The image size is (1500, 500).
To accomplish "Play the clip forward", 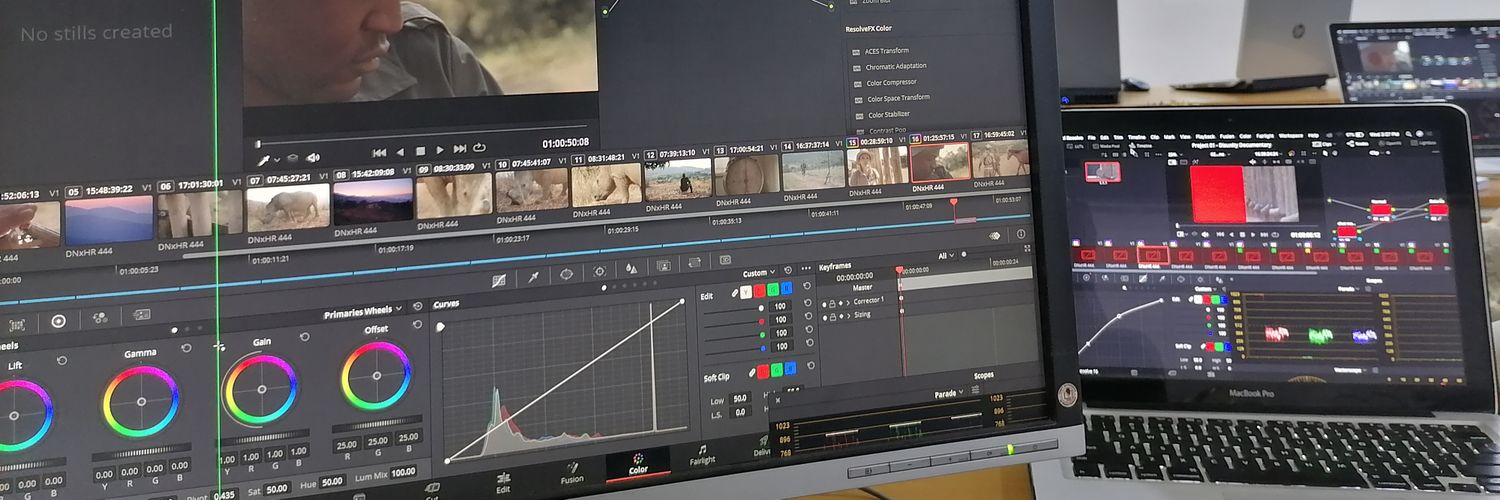I will (x=440, y=150).
